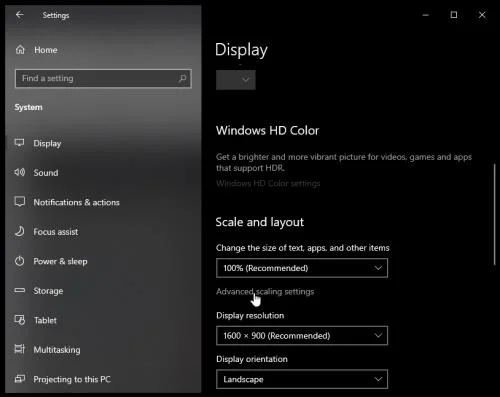Select Focus assist

103,232
